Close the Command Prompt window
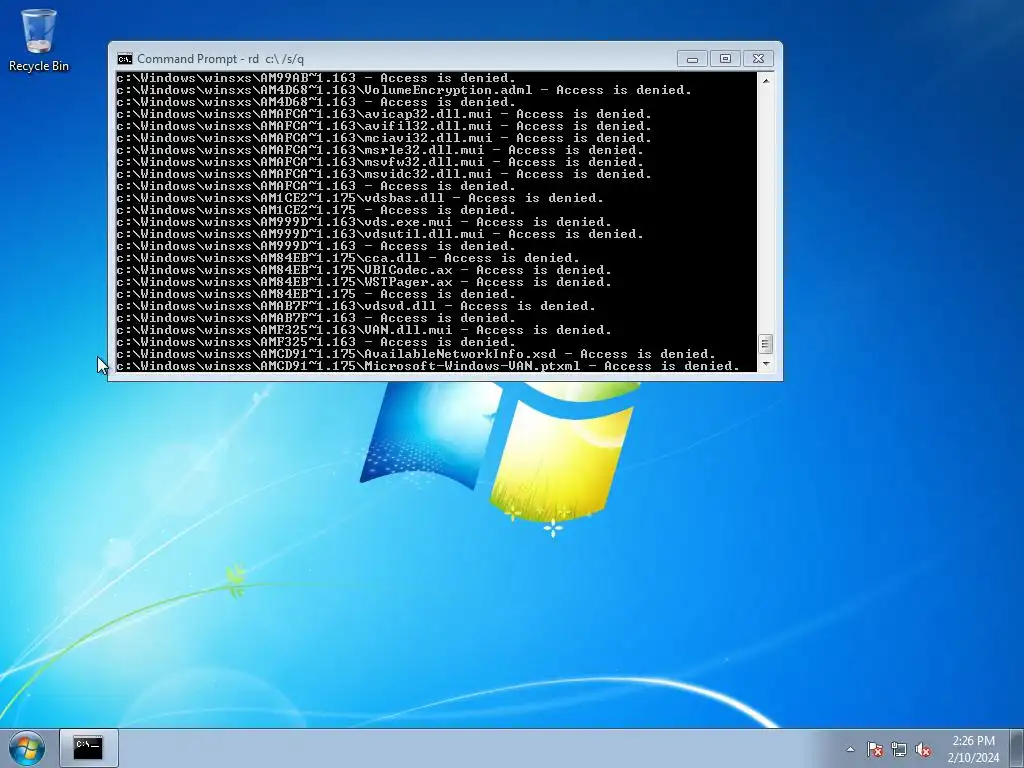 coord(758,59)
